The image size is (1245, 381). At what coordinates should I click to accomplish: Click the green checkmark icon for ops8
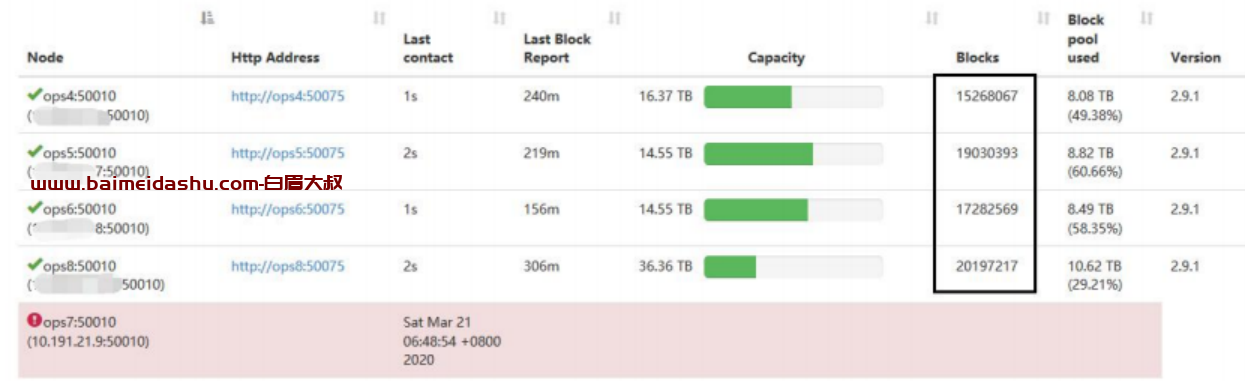(34, 265)
